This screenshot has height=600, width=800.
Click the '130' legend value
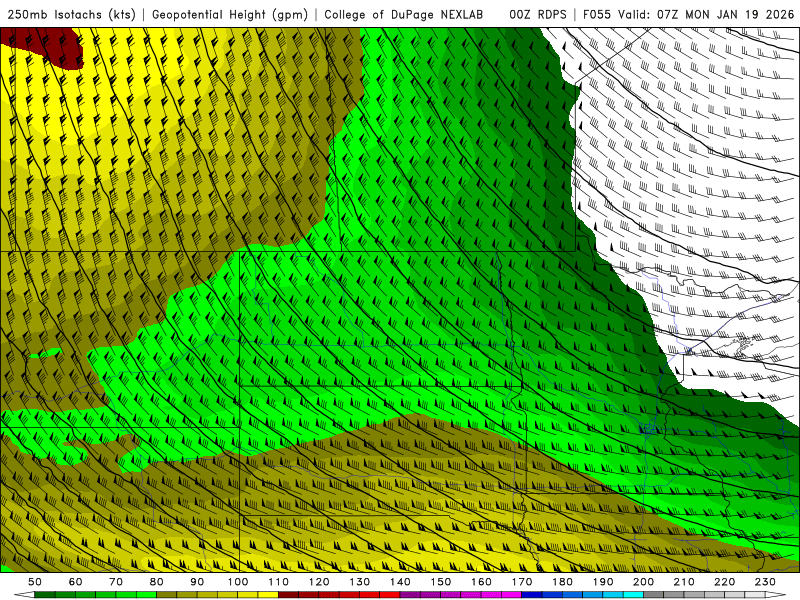click(360, 582)
